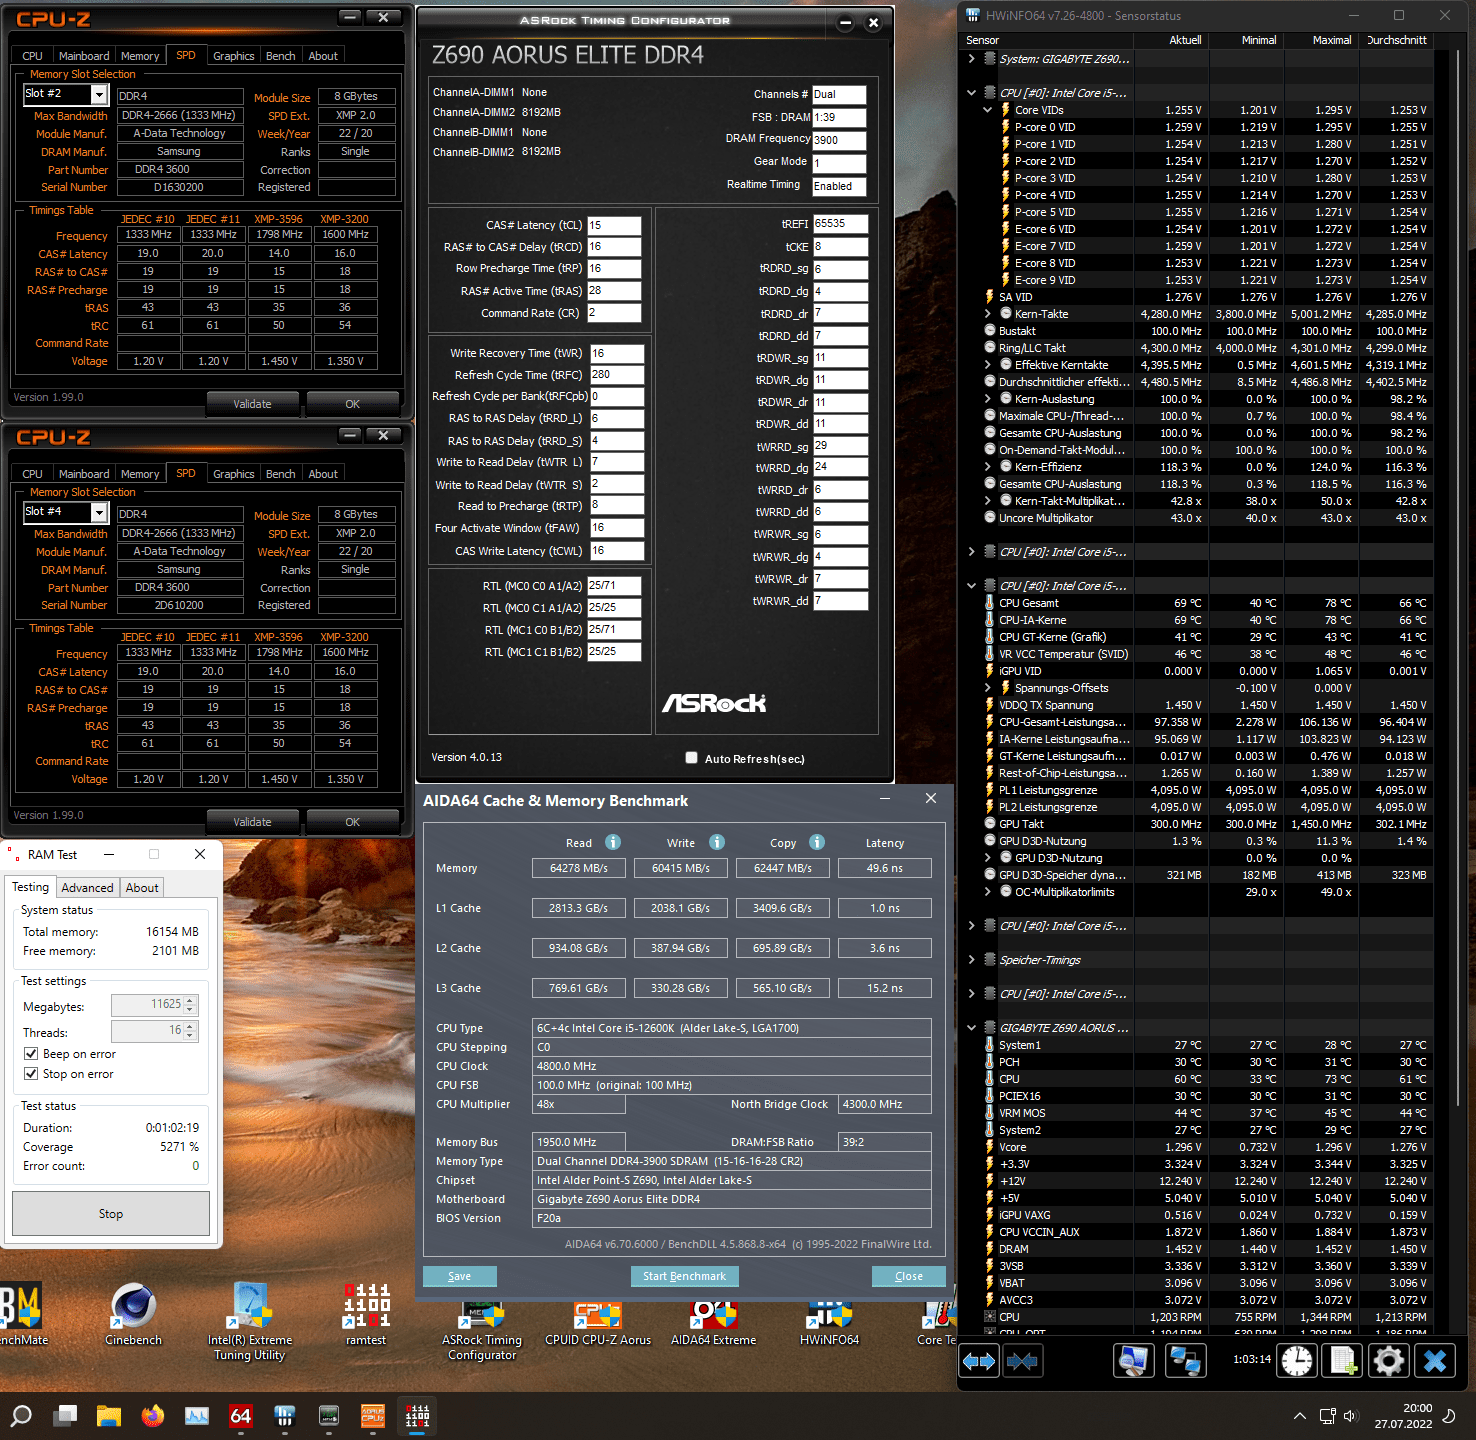The width and height of the screenshot is (1476, 1440).
Task: Expand the Speicher-Timings sensor group
Action: pos(971,960)
